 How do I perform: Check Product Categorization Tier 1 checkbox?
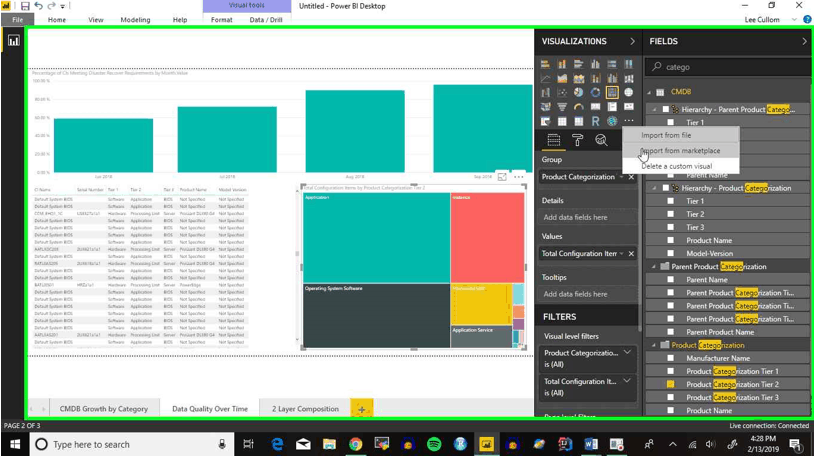[x=670, y=371]
